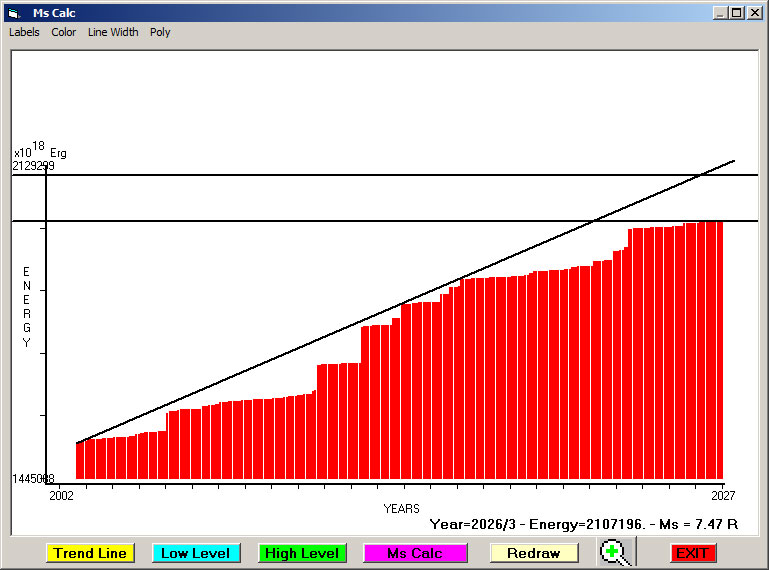Open the Line Width menu
This screenshot has width=769, height=570.
coord(113,32)
